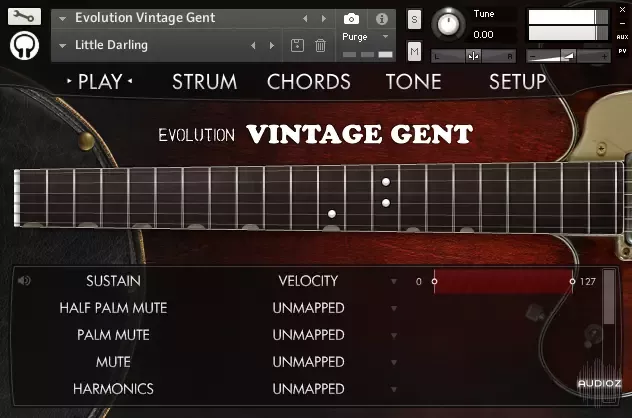The image size is (632, 418).
Task: Click the UNMAPPED label for PALM MUTE
Action: pyautogui.click(x=308, y=335)
